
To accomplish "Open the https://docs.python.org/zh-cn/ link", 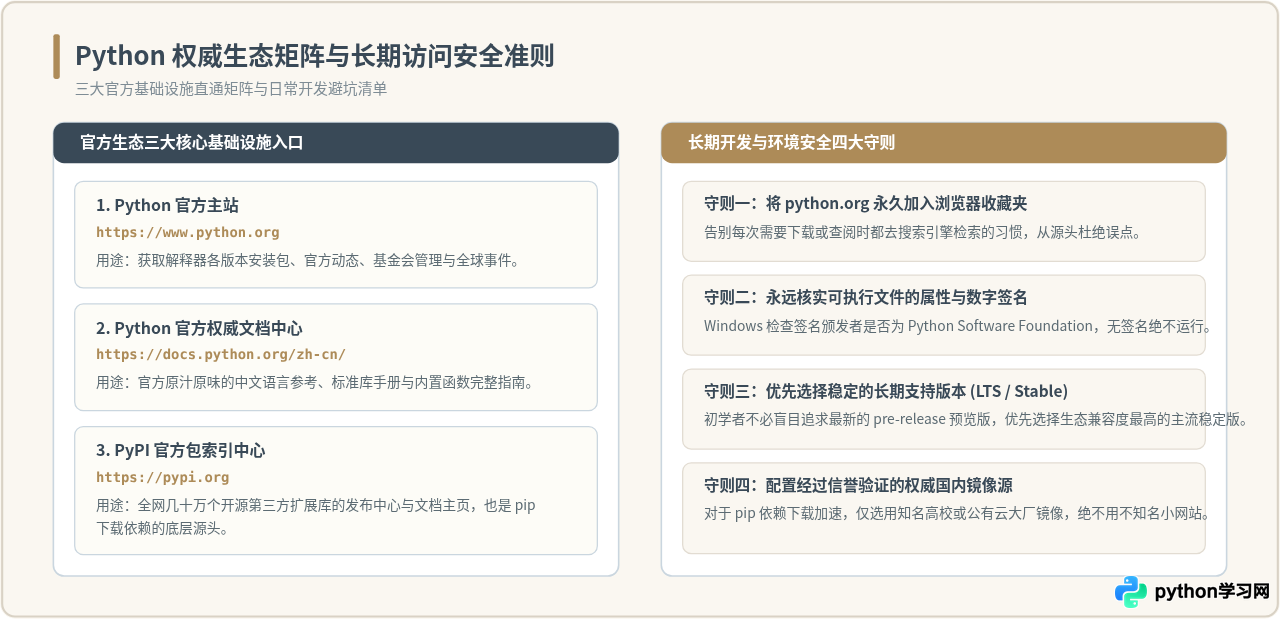I will [221, 355].
